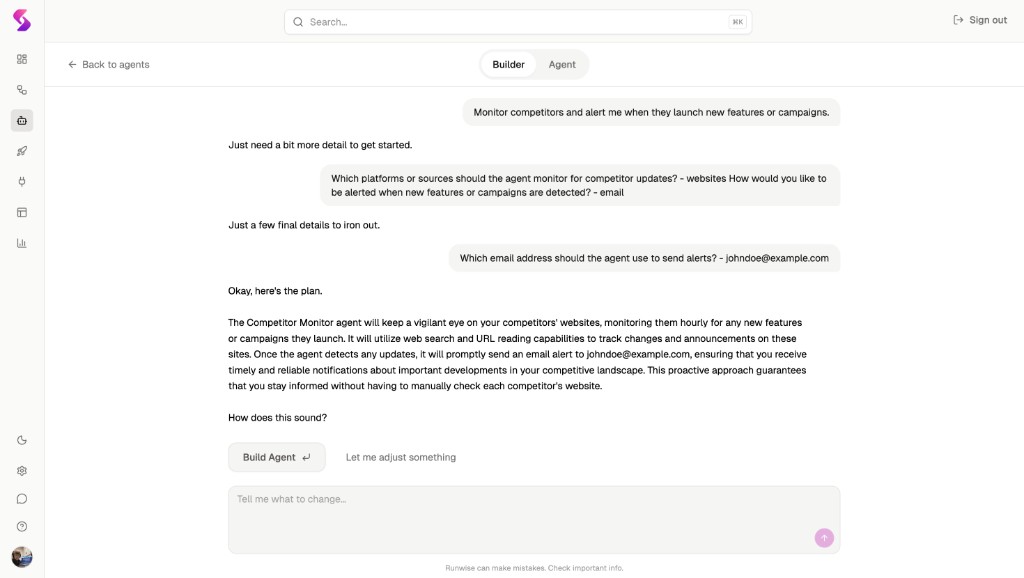Click the user profile avatar

click(22, 557)
